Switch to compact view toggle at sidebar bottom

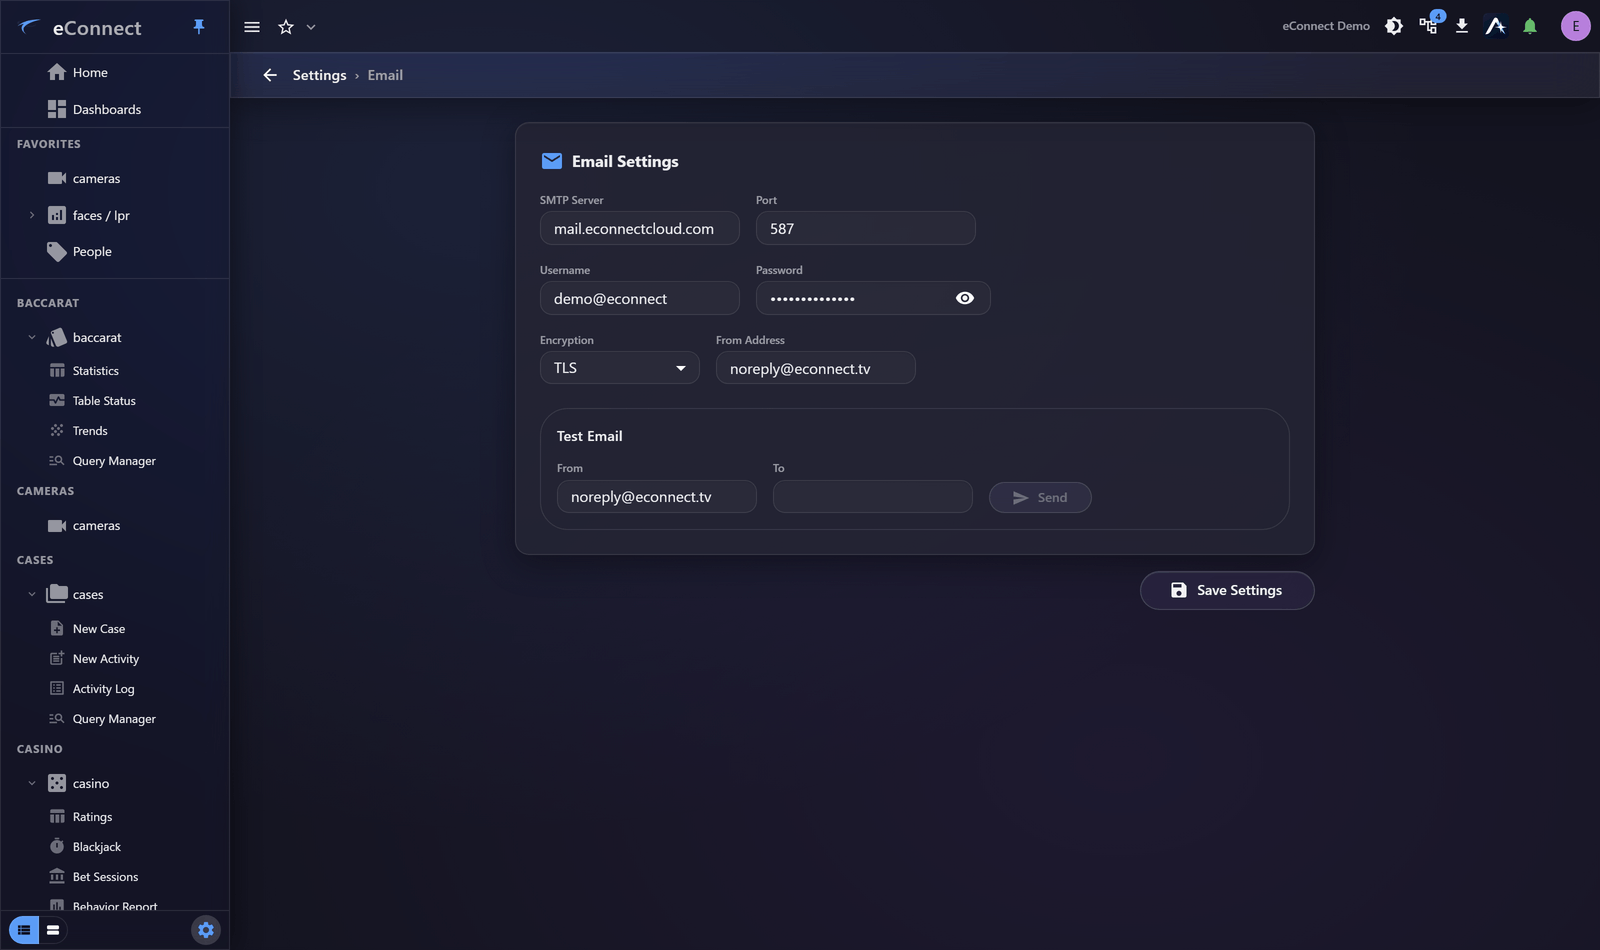click(x=53, y=930)
